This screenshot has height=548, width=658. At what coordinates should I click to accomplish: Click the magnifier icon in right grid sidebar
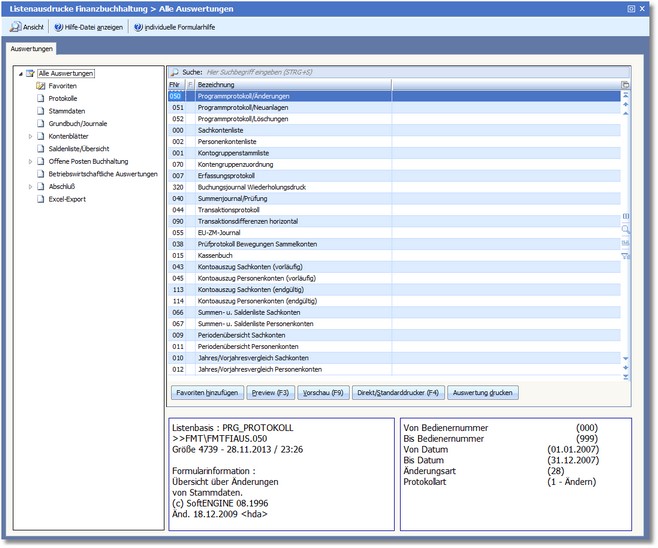click(x=626, y=229)
